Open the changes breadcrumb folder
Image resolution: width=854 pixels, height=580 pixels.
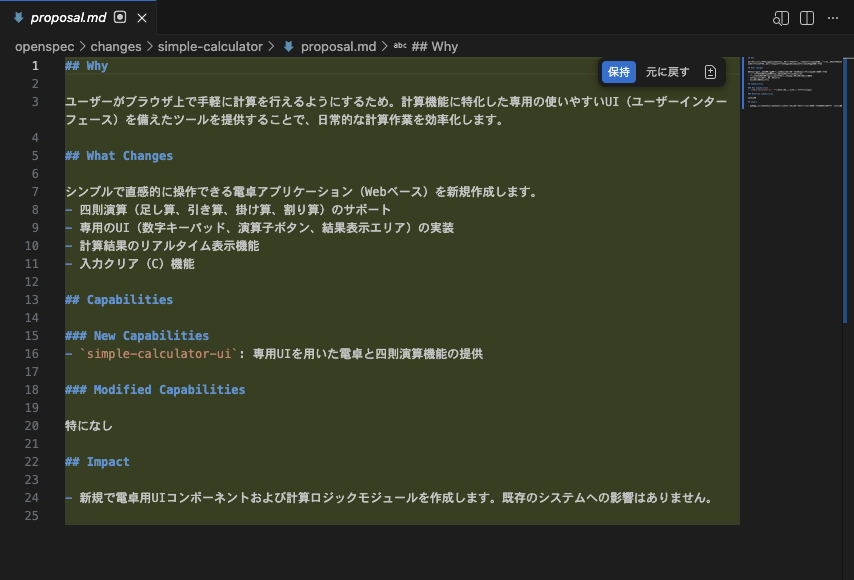[x=116, y=47]
